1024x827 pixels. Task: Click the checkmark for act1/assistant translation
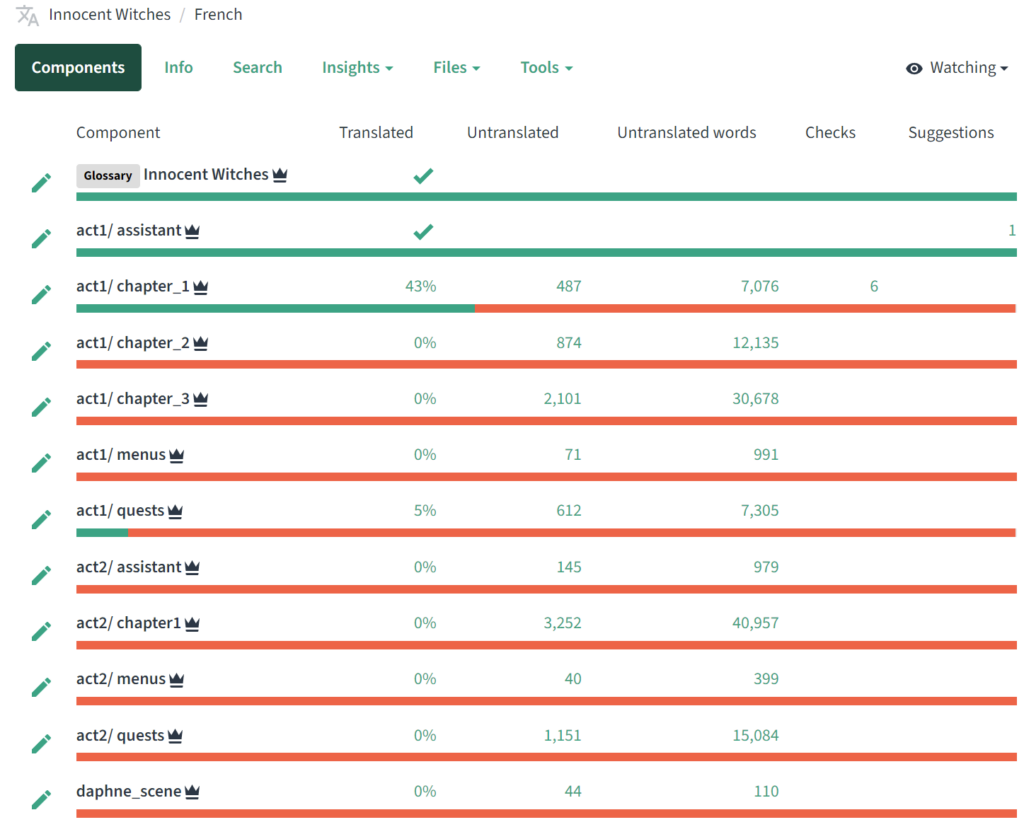click(423, 231)
